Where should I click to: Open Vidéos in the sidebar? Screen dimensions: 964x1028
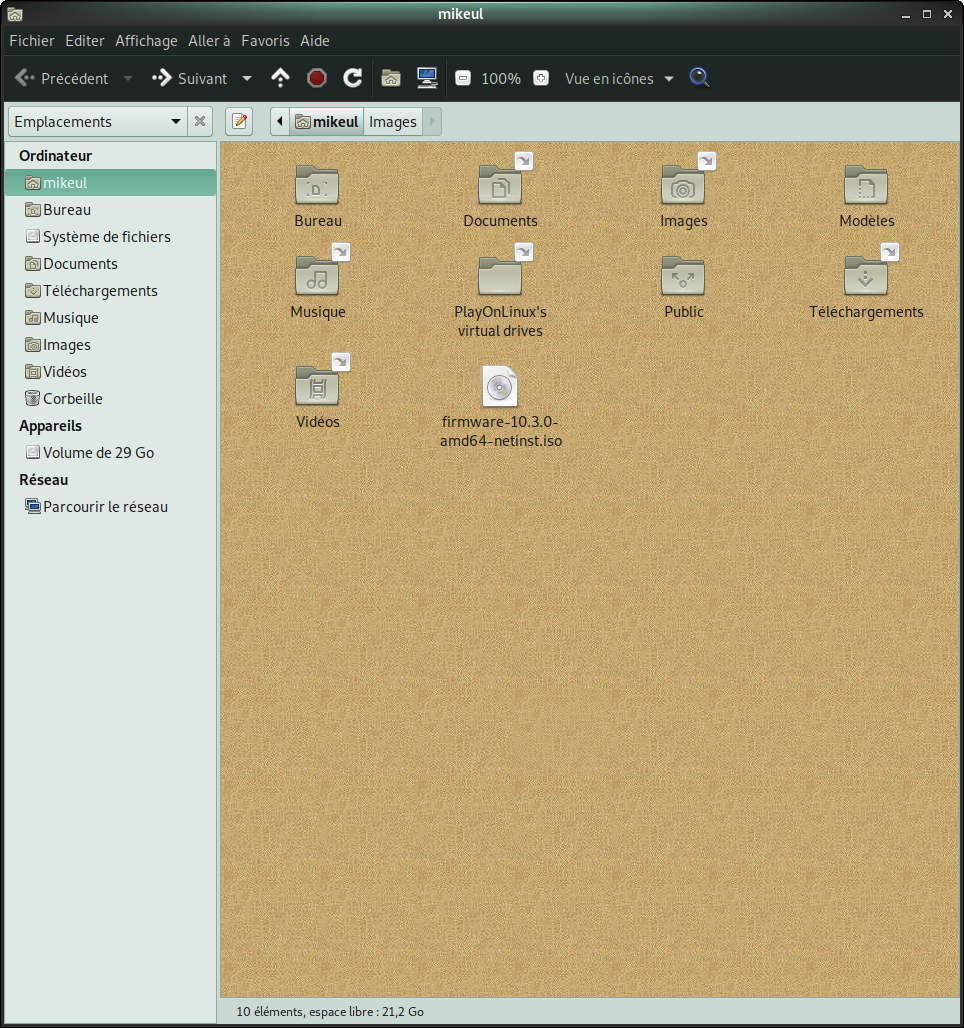(110, 372)
